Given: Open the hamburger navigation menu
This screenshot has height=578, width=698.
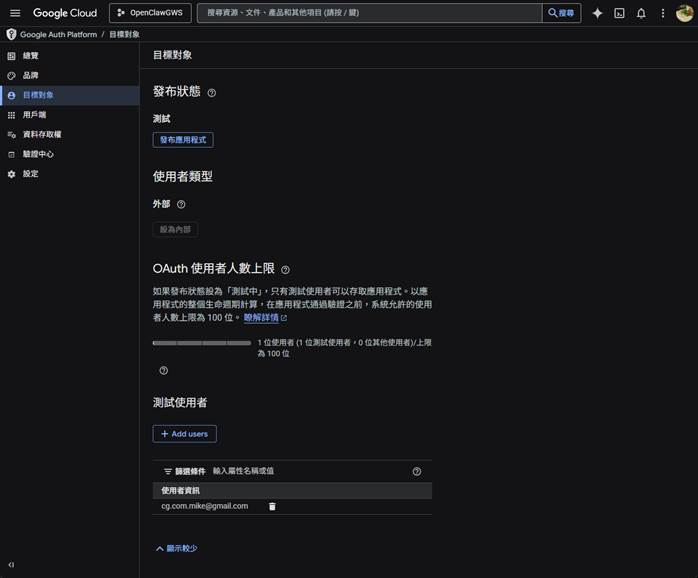Looking at the screenshot, I should click(x=15, y=13).
